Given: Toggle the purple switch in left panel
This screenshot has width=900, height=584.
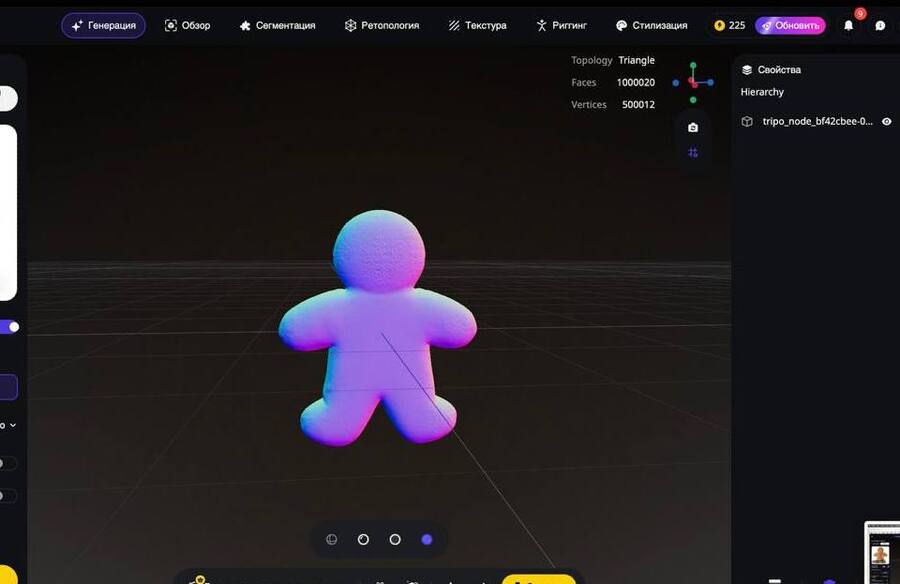Looking at the screenshot, I should pyautogui.click(x=9, y=327).
